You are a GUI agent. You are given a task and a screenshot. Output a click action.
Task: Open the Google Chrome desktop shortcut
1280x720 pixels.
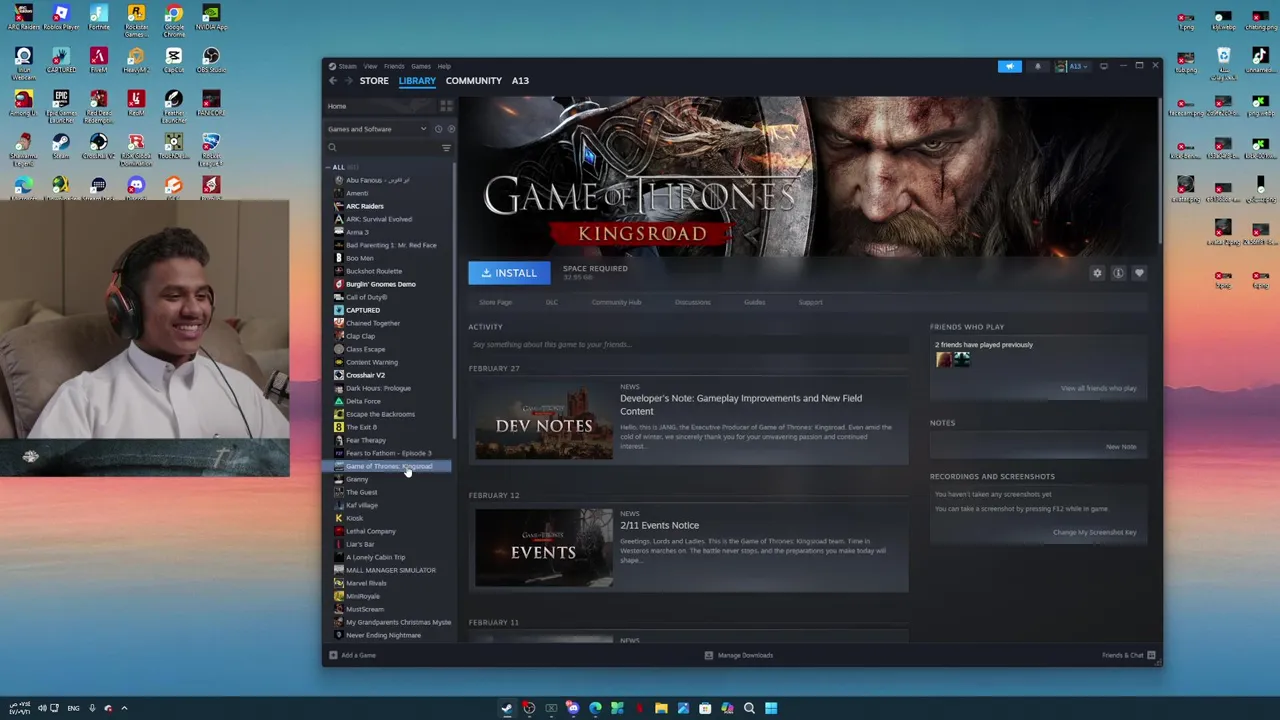[x=174, y=19]
